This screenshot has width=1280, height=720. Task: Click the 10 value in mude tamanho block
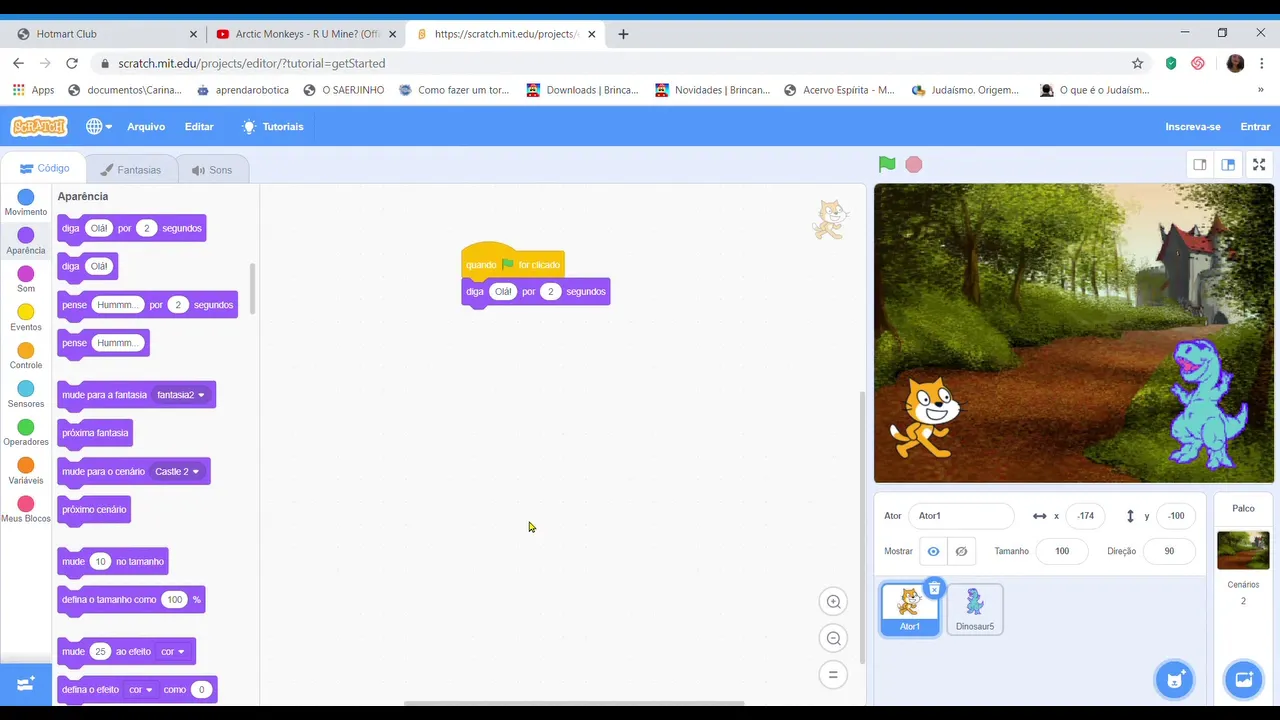point(100,562)
